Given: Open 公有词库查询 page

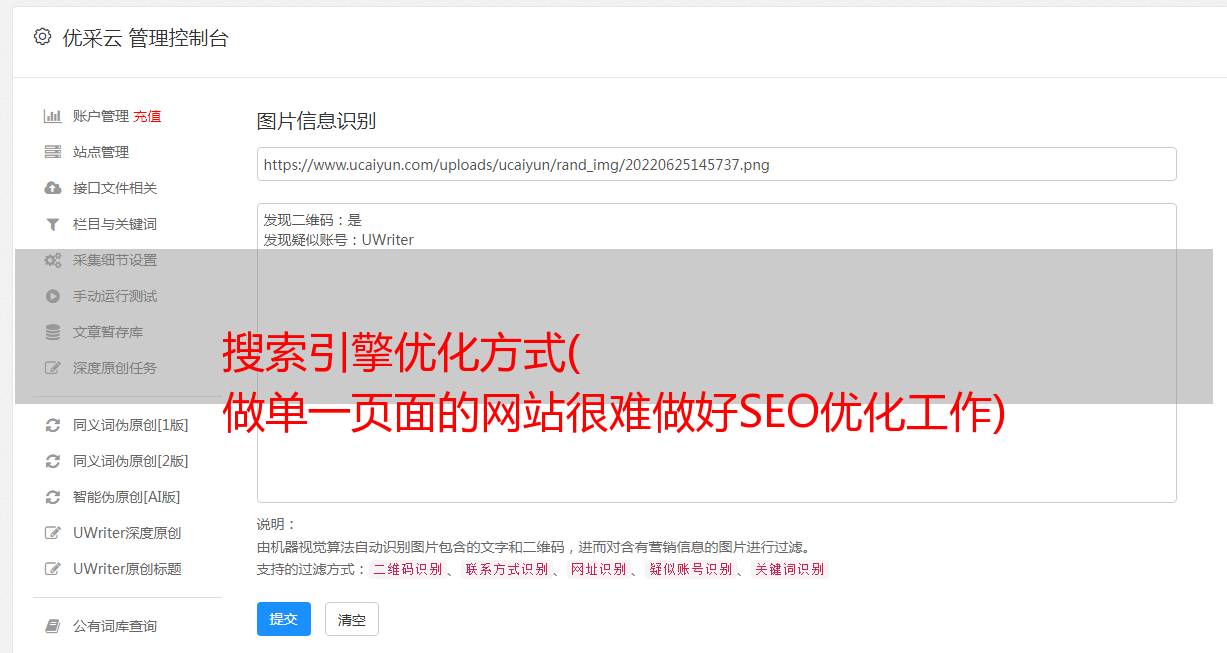Looking at the screenshot, I should (115, 626).
